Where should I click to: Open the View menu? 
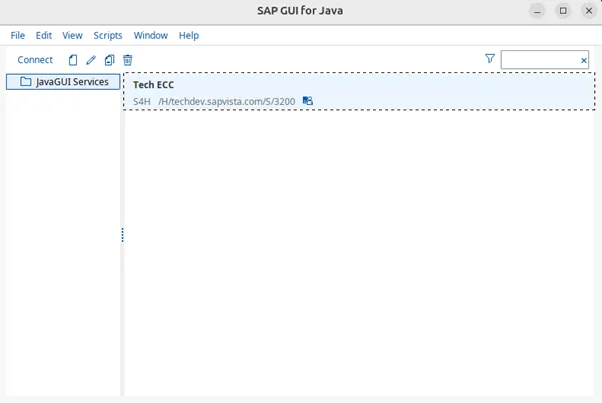(72, 36)
